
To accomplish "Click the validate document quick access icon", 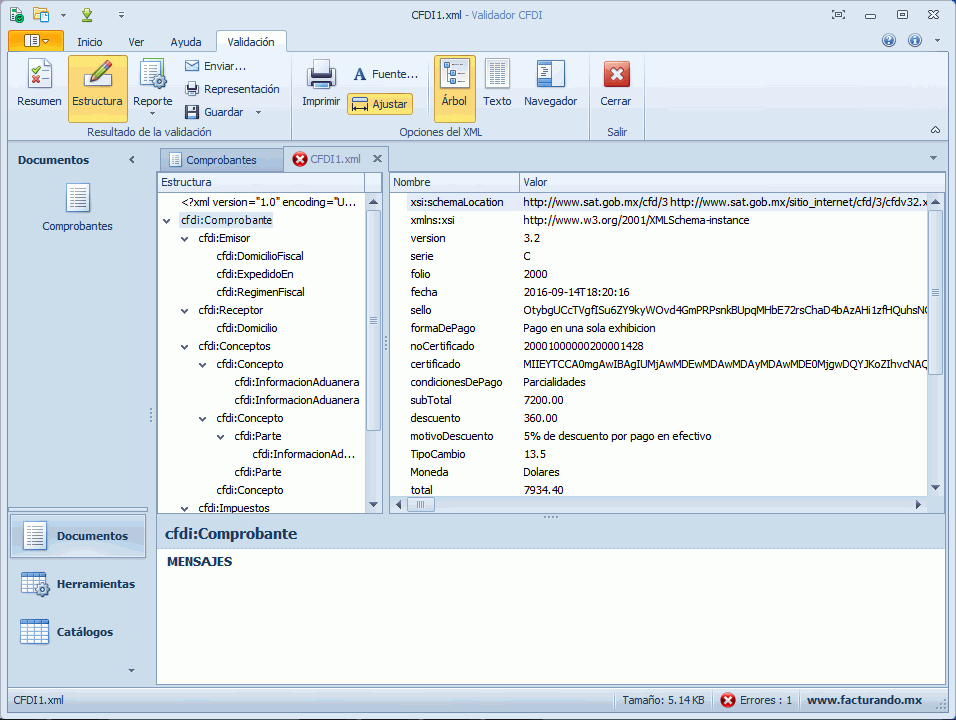I will click(x=17, y=15).
